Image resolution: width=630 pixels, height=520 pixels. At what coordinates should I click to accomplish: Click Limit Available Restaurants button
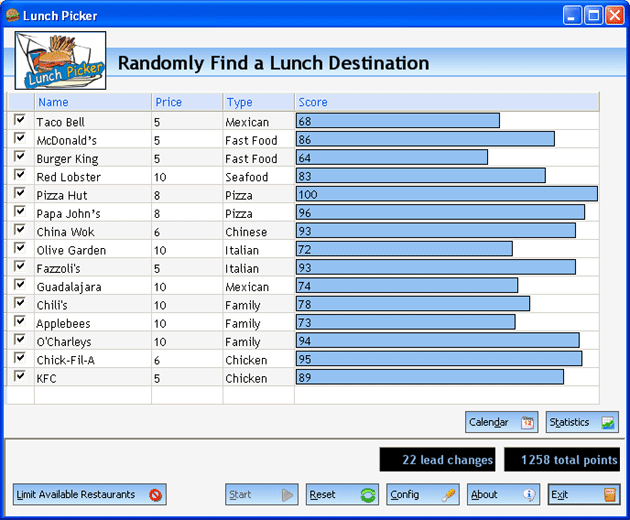(90, 494)
